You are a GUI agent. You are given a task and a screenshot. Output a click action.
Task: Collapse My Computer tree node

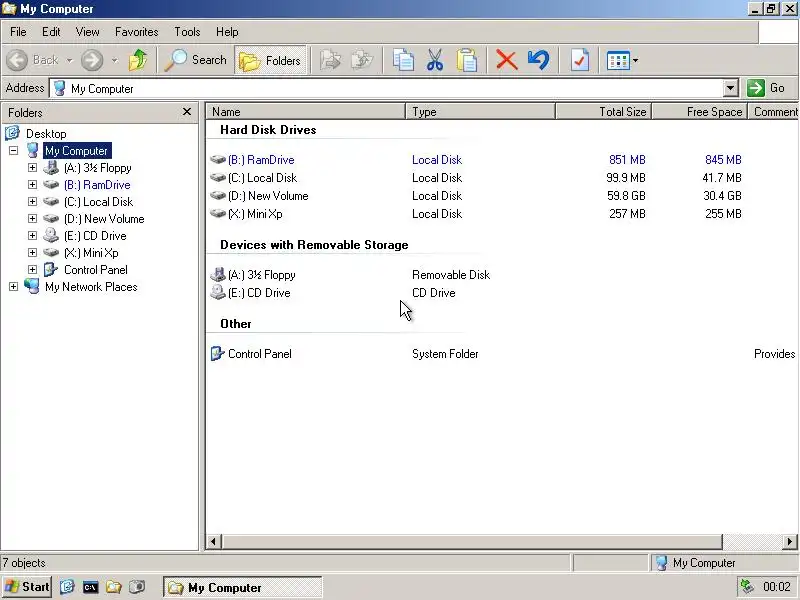[x=14, y=151]
